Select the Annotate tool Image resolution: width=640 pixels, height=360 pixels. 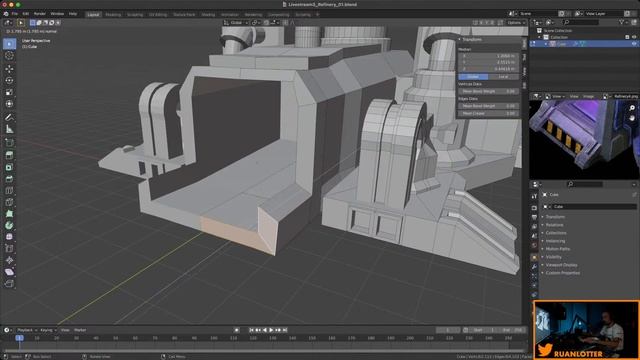click(9, 118)
